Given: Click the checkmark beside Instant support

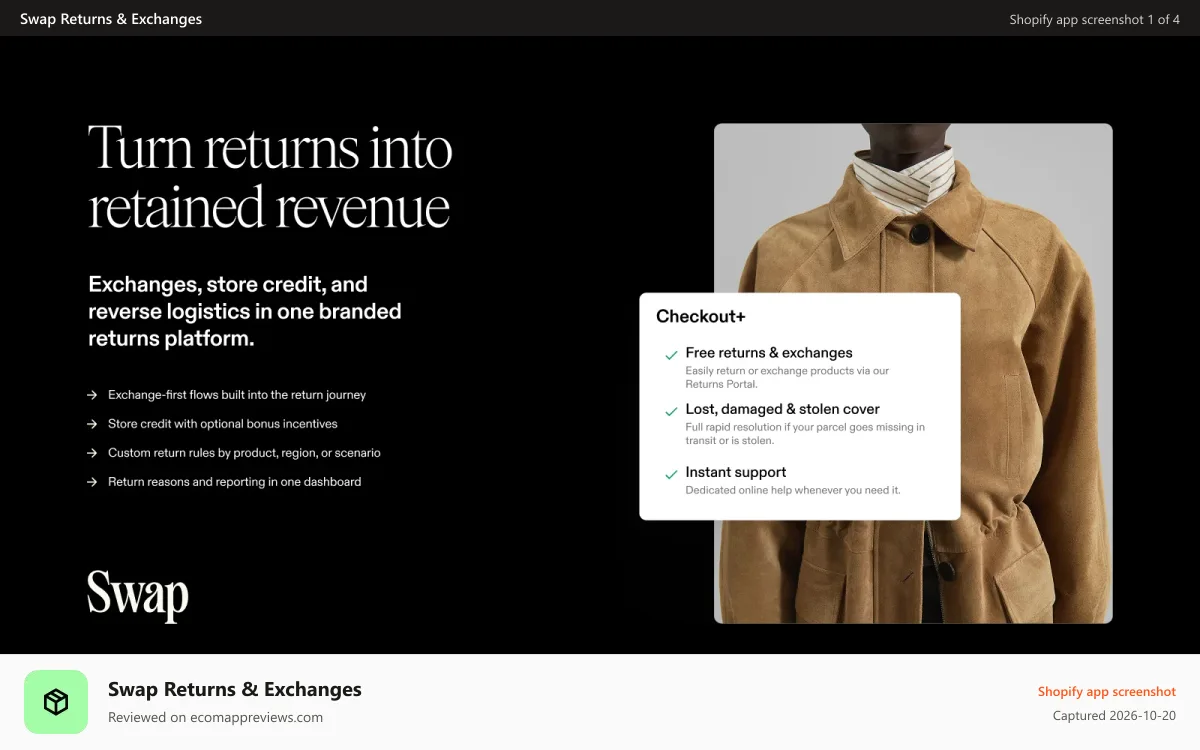Looking at the screenshot, I should pyautogui.click(x=671, y=474).
